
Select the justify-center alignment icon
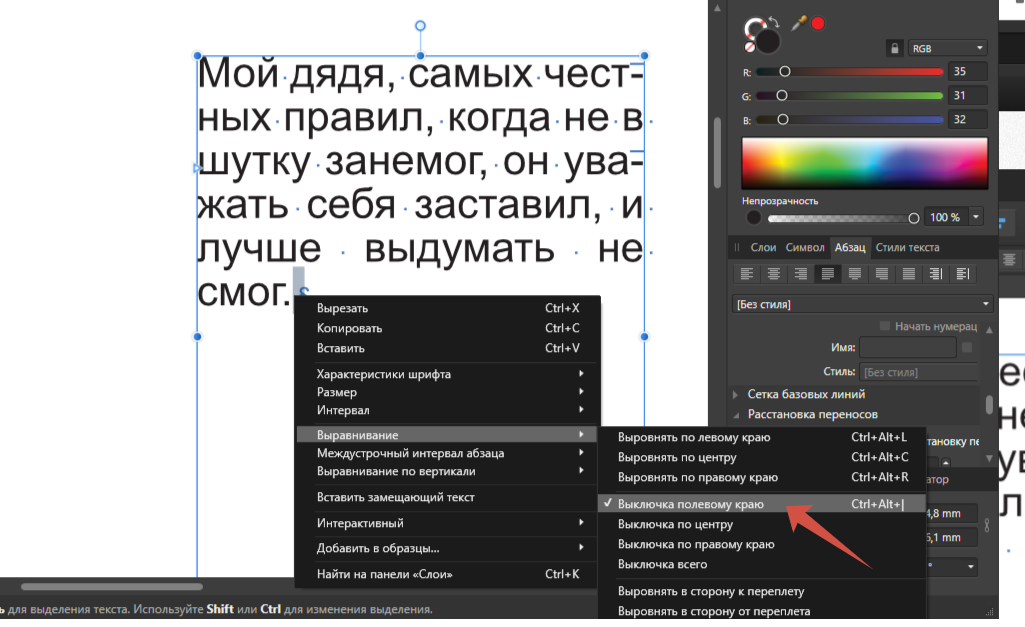pos(853,273)
